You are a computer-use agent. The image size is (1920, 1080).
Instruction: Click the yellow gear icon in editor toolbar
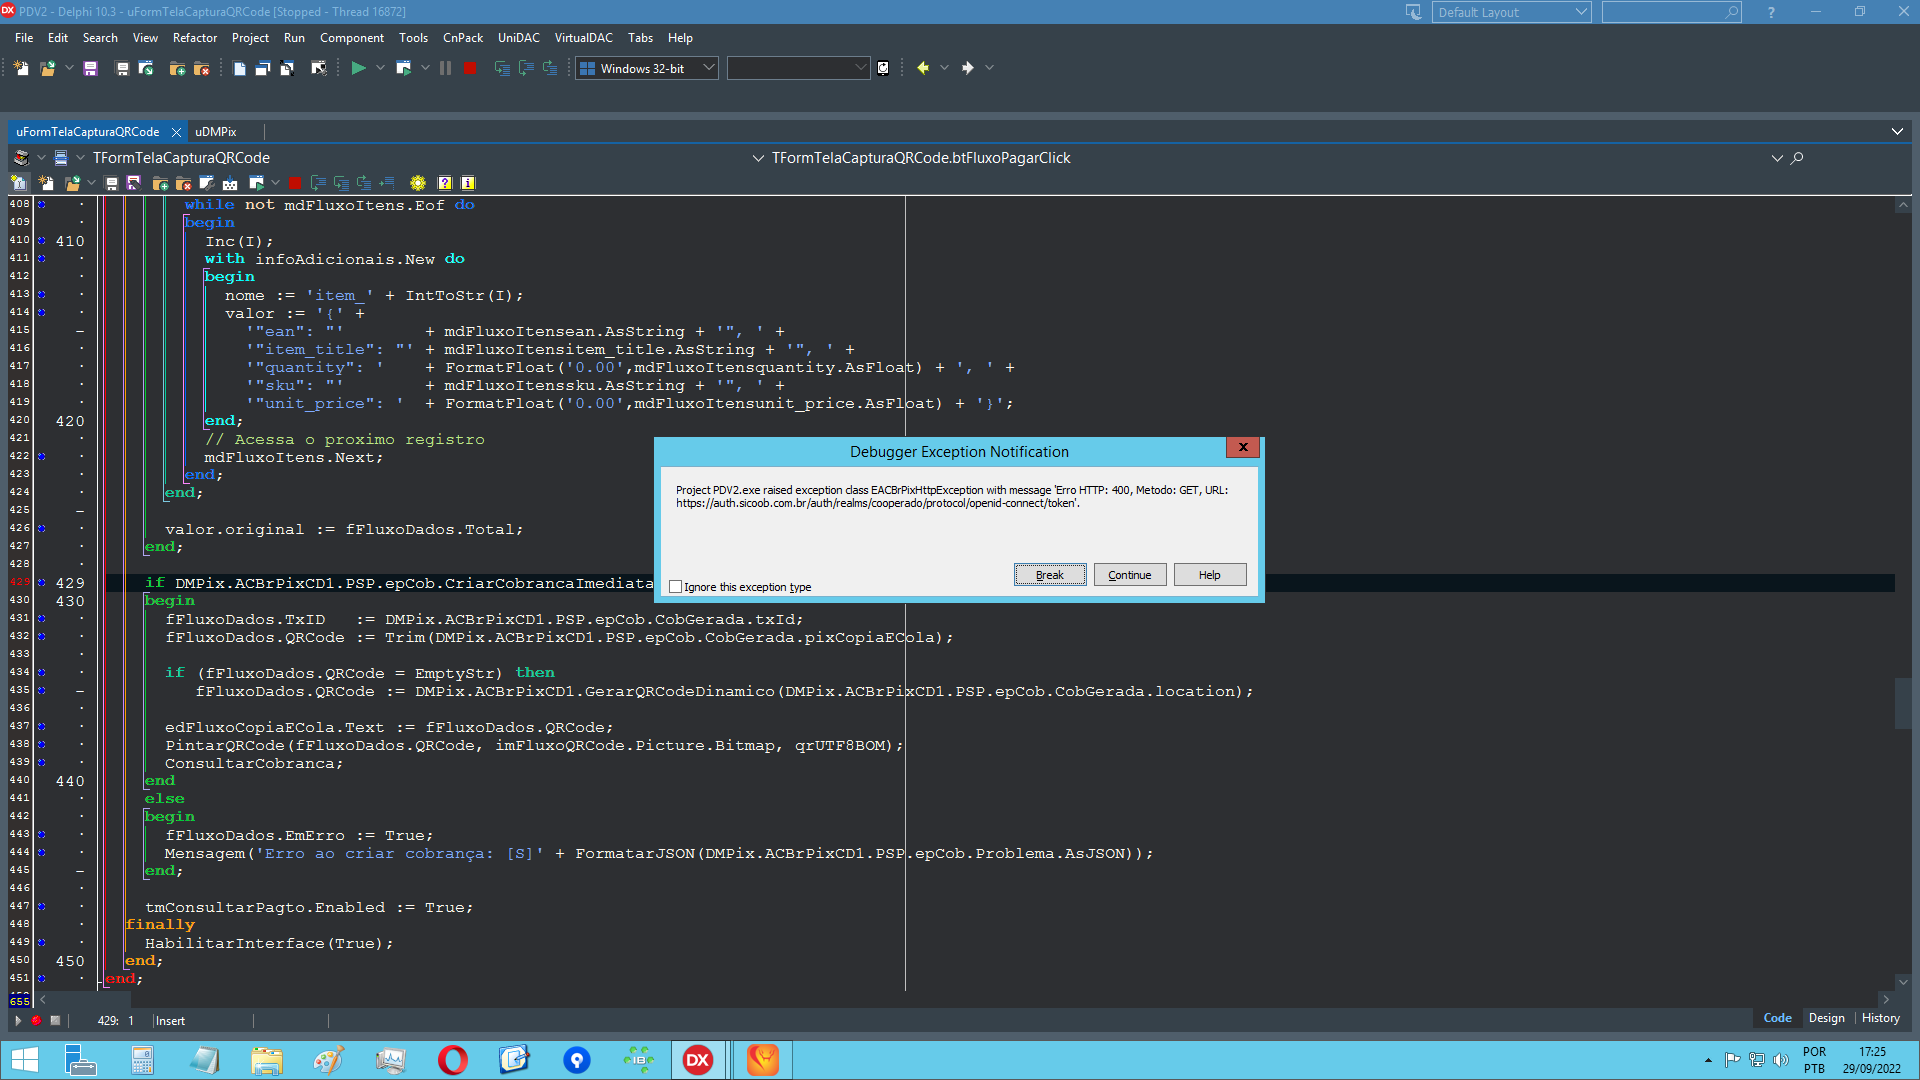pyautogui.click(x=418, y=183)
